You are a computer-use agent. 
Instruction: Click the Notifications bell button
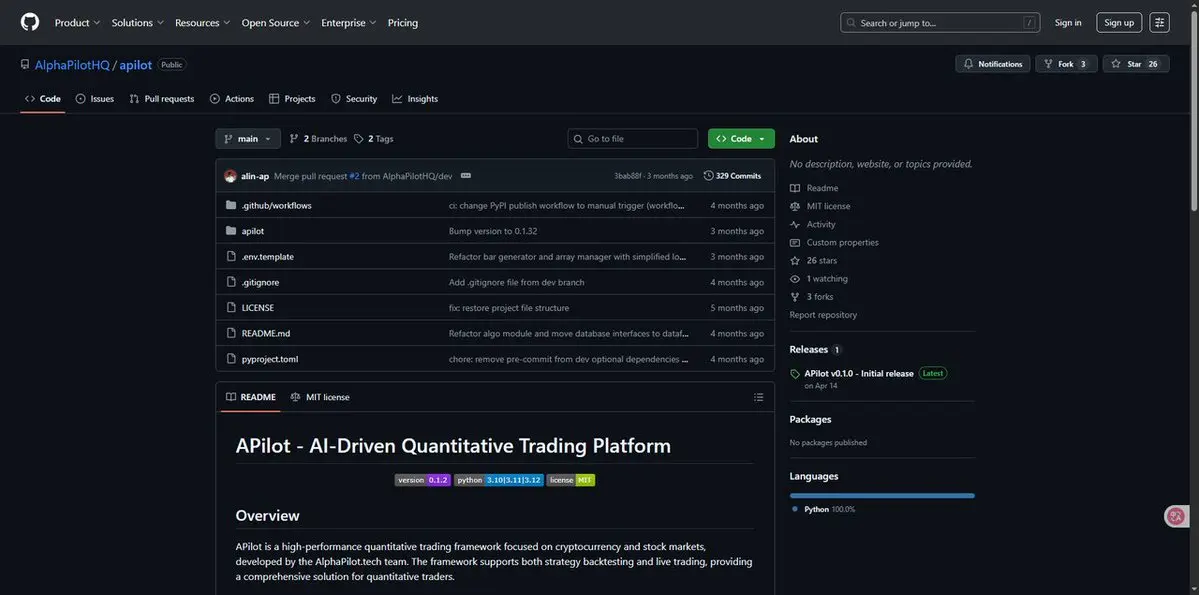(x=992, y=64)
